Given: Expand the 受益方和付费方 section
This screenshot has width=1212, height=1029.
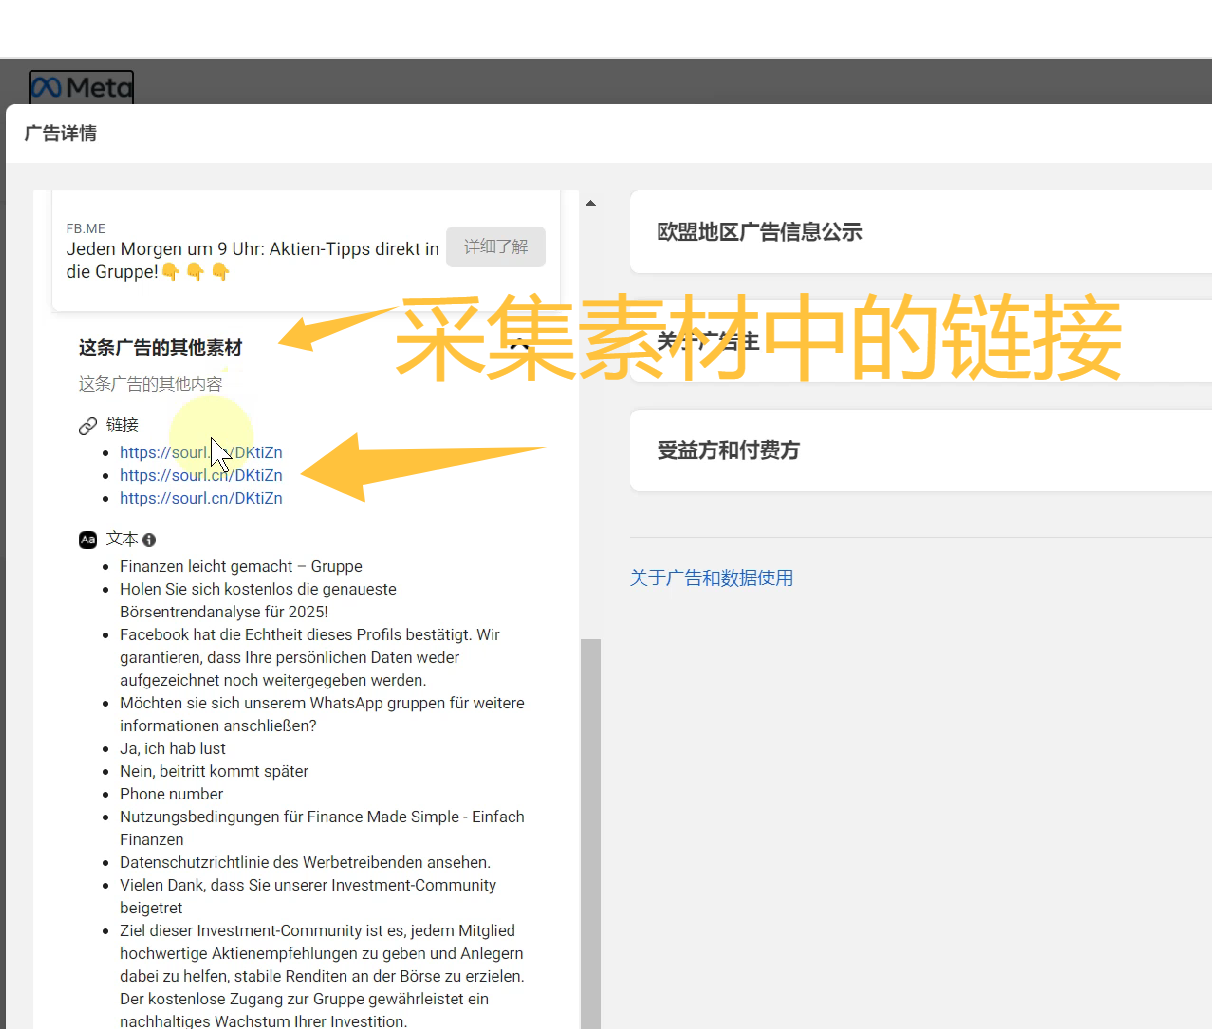Looking at the screenshot, I should click(x=729, y=451).
